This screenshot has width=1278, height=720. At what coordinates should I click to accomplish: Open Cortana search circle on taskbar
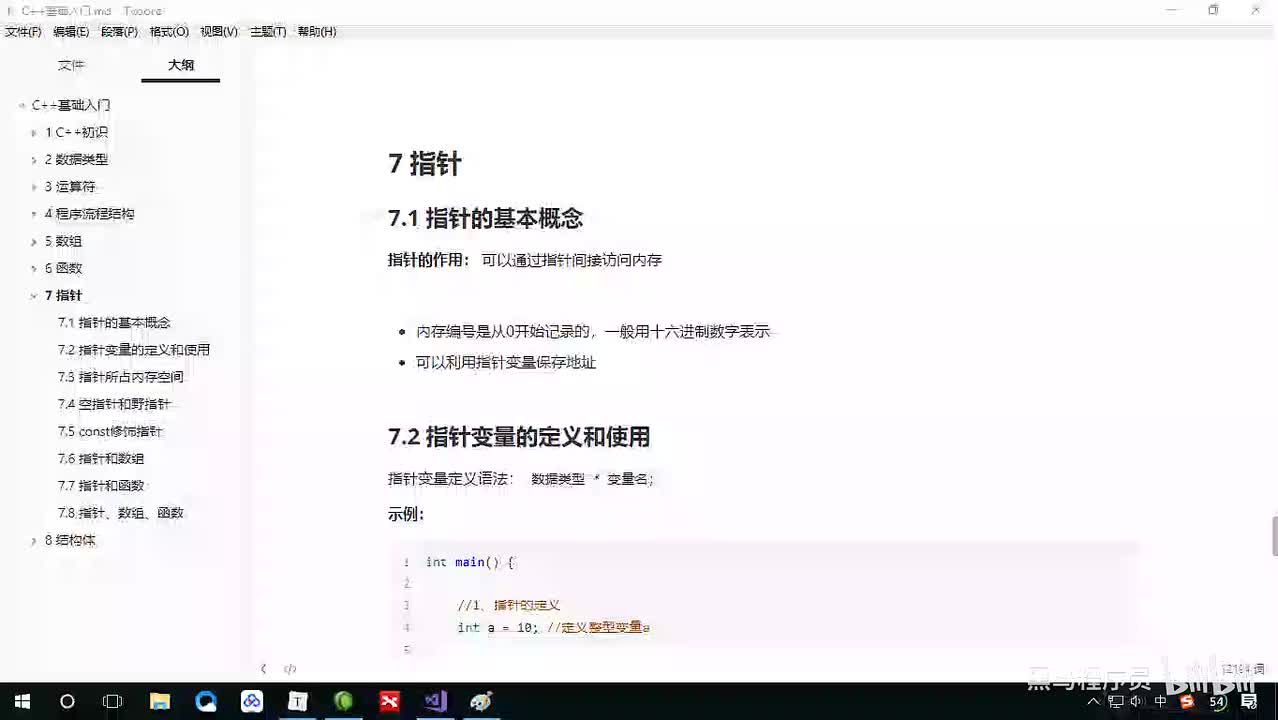(67, 702)
